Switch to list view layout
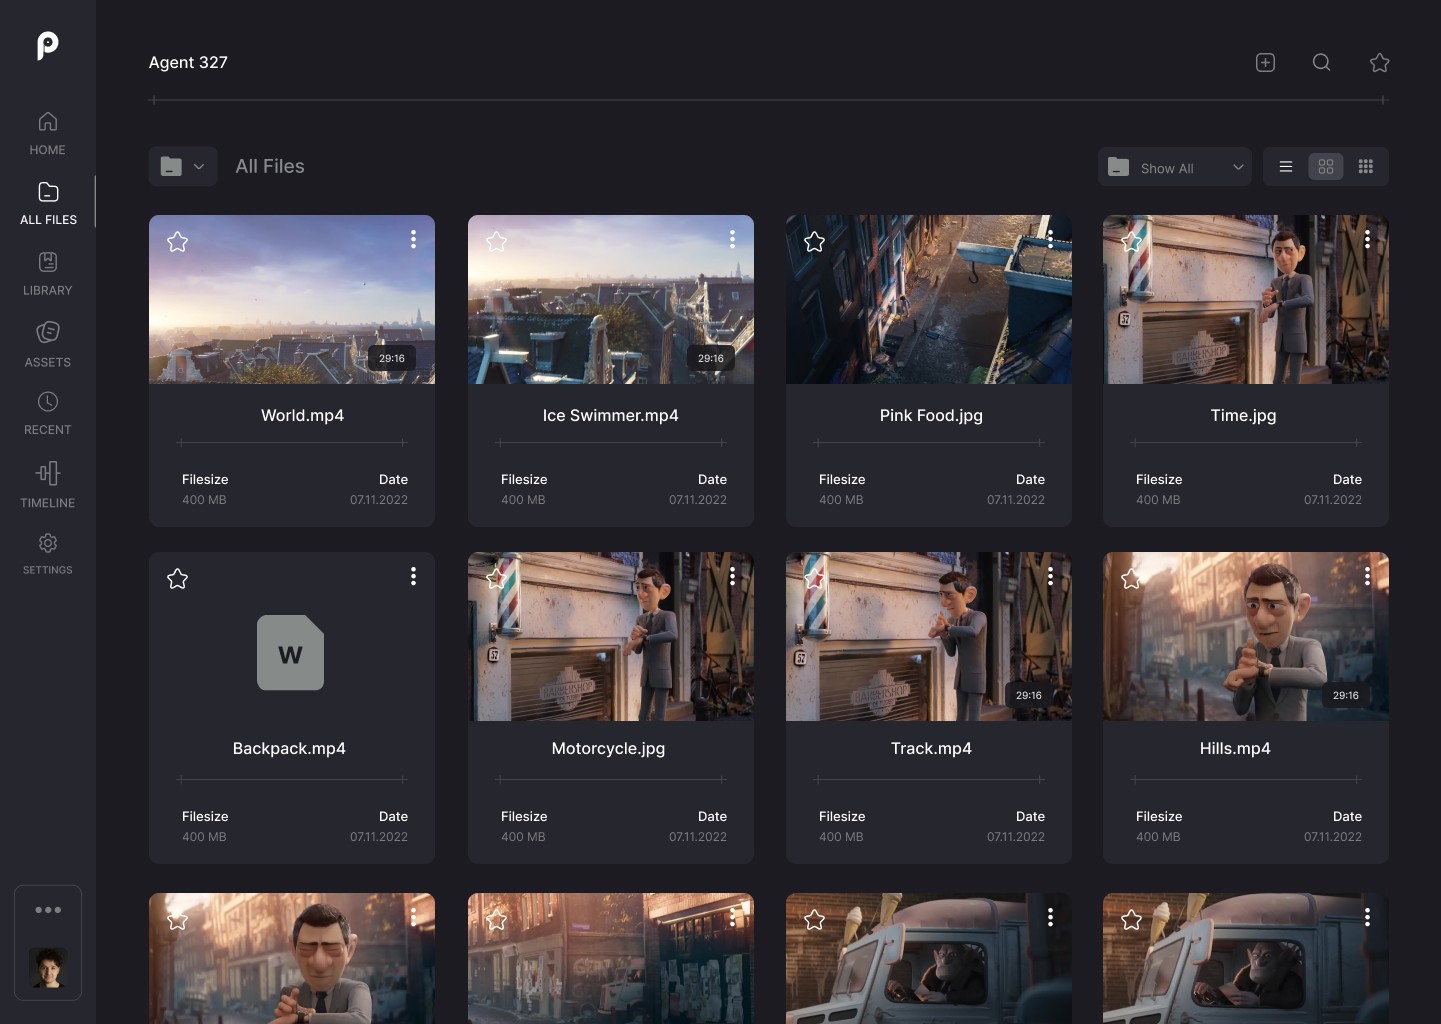The height and width of the screenshot is (1024, 1441). click(1286, 167)
